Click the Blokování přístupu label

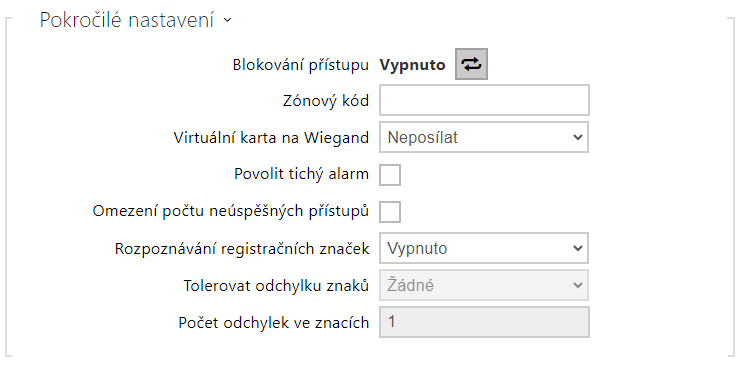pyautogui.click(x=300, y=65)
